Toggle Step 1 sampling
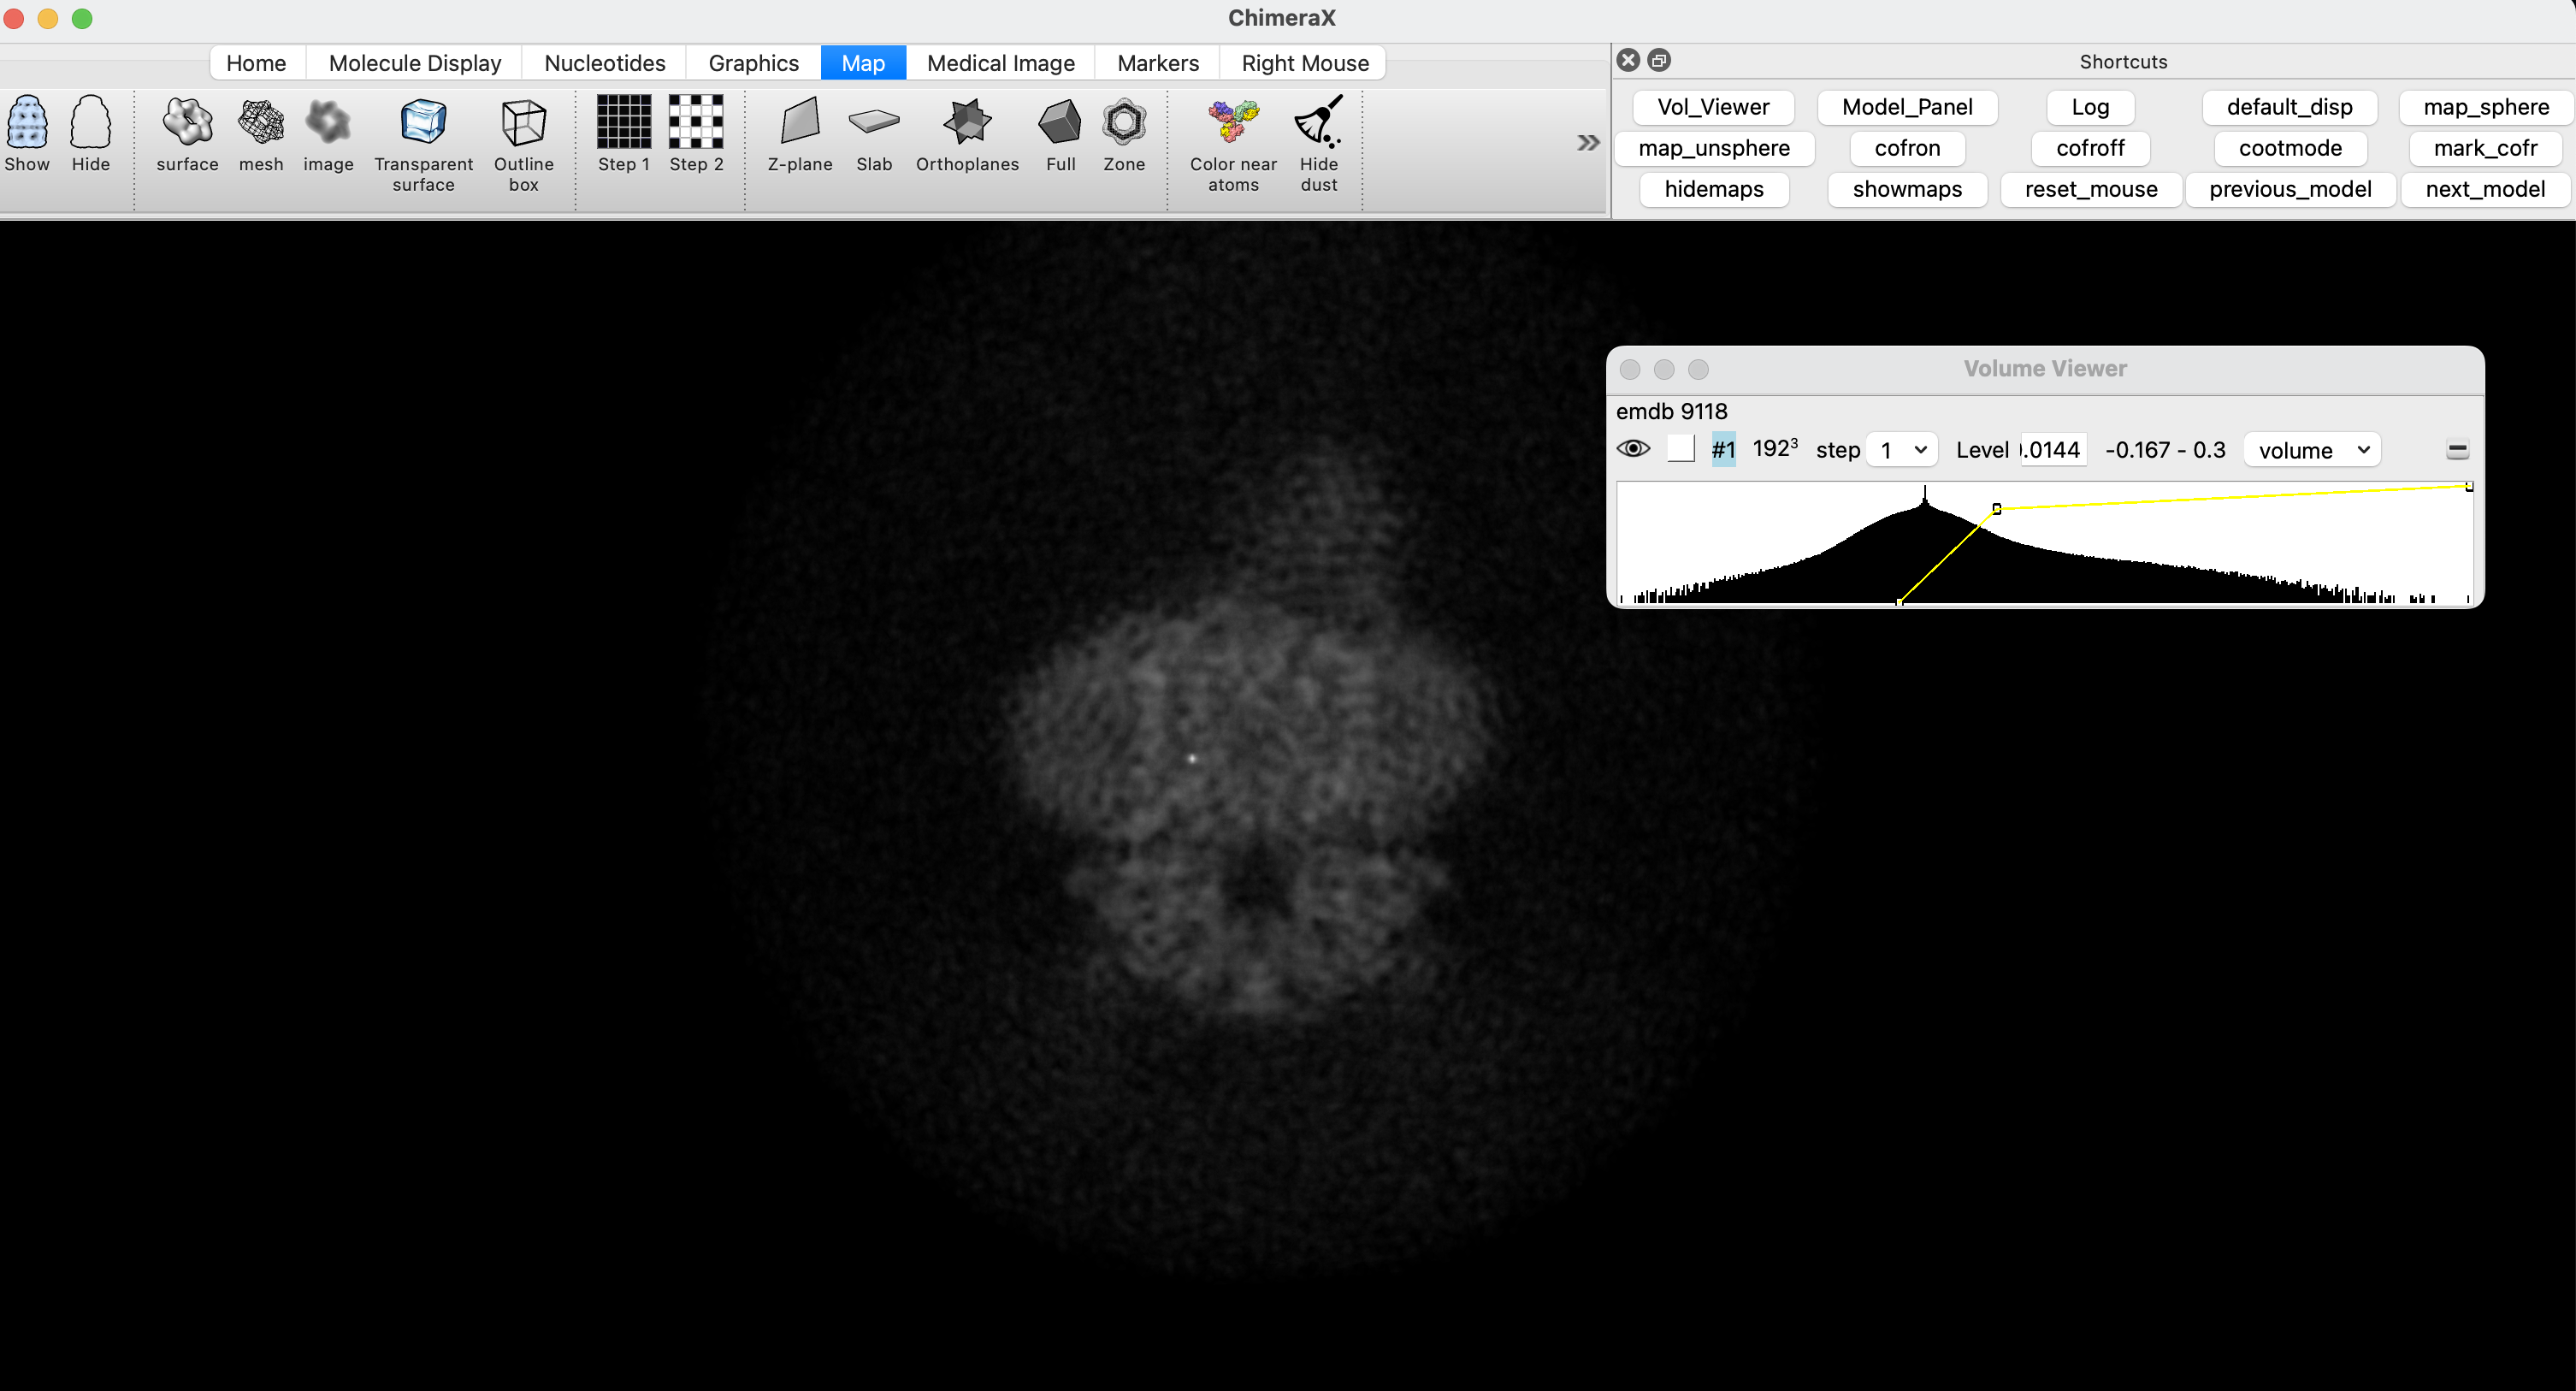The image size is (2576, 1391). pos(623,124)
